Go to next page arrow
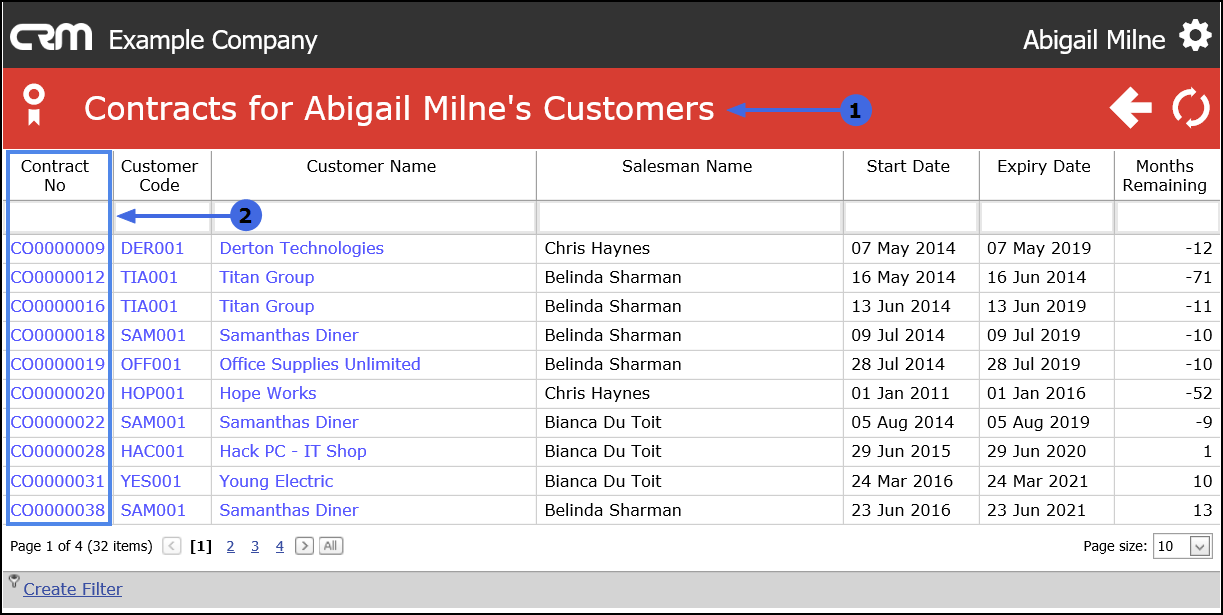Screen dimensions: 1223x615 click(x=305, y=546)
